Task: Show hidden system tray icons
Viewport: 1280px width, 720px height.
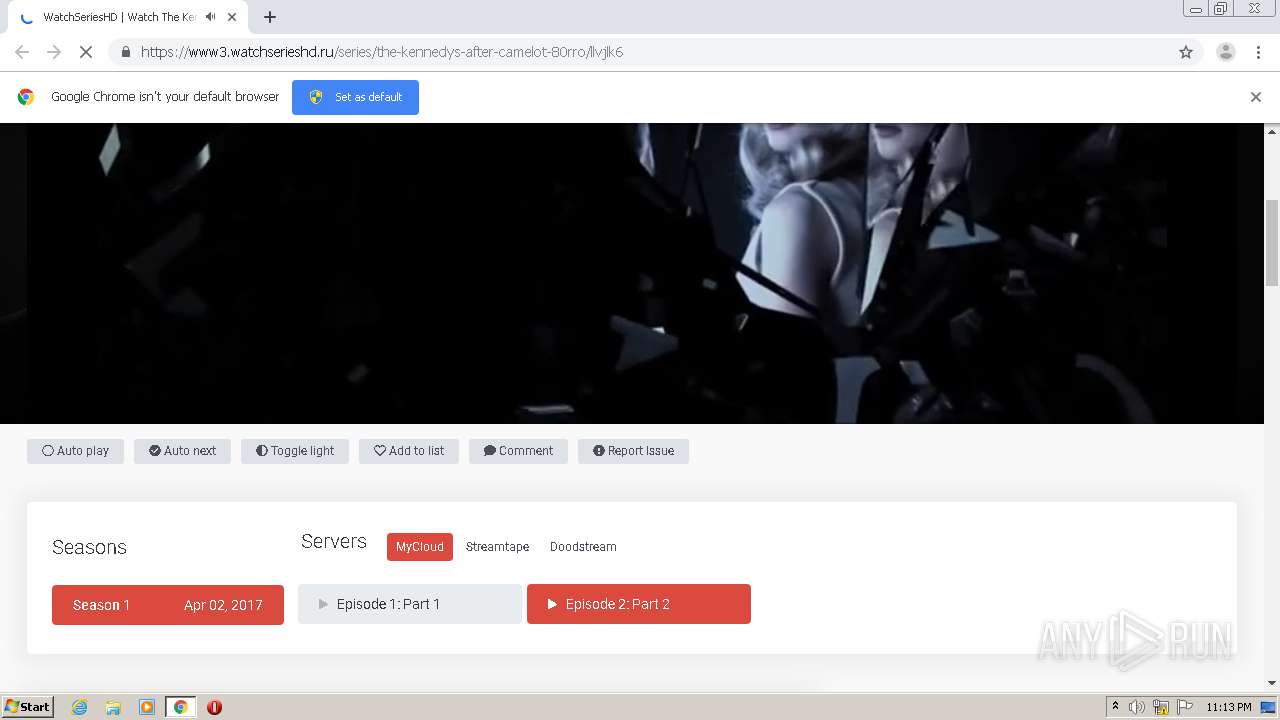Action: click(x=1115, y=707)
